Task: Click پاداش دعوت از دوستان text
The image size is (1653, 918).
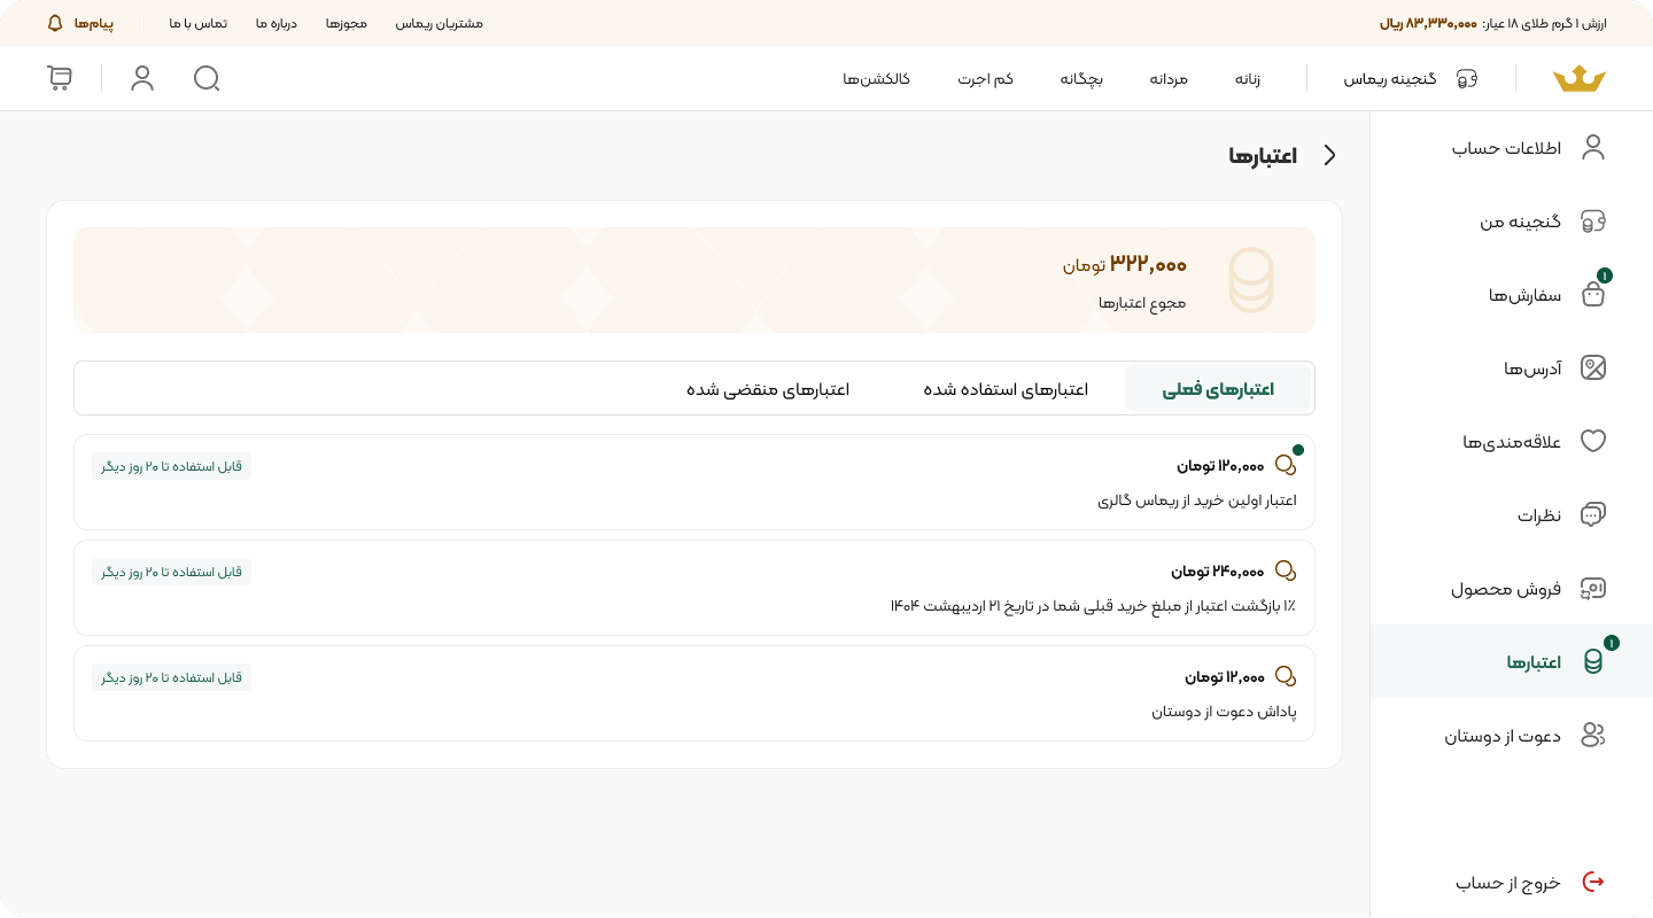Action: point(1224,712)
